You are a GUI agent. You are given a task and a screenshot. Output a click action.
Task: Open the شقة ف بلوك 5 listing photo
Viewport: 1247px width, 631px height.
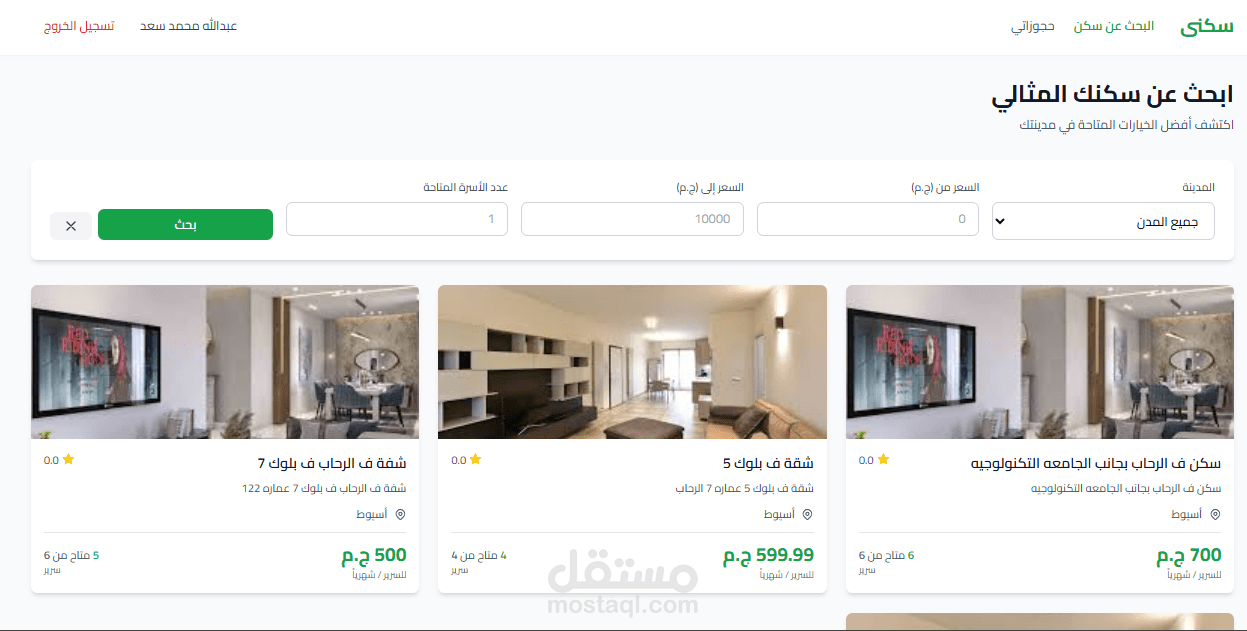point(632,362)
